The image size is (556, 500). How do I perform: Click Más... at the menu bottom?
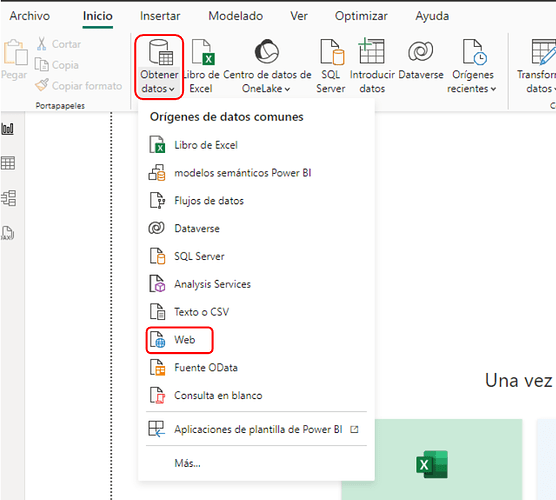pos(187,463)
